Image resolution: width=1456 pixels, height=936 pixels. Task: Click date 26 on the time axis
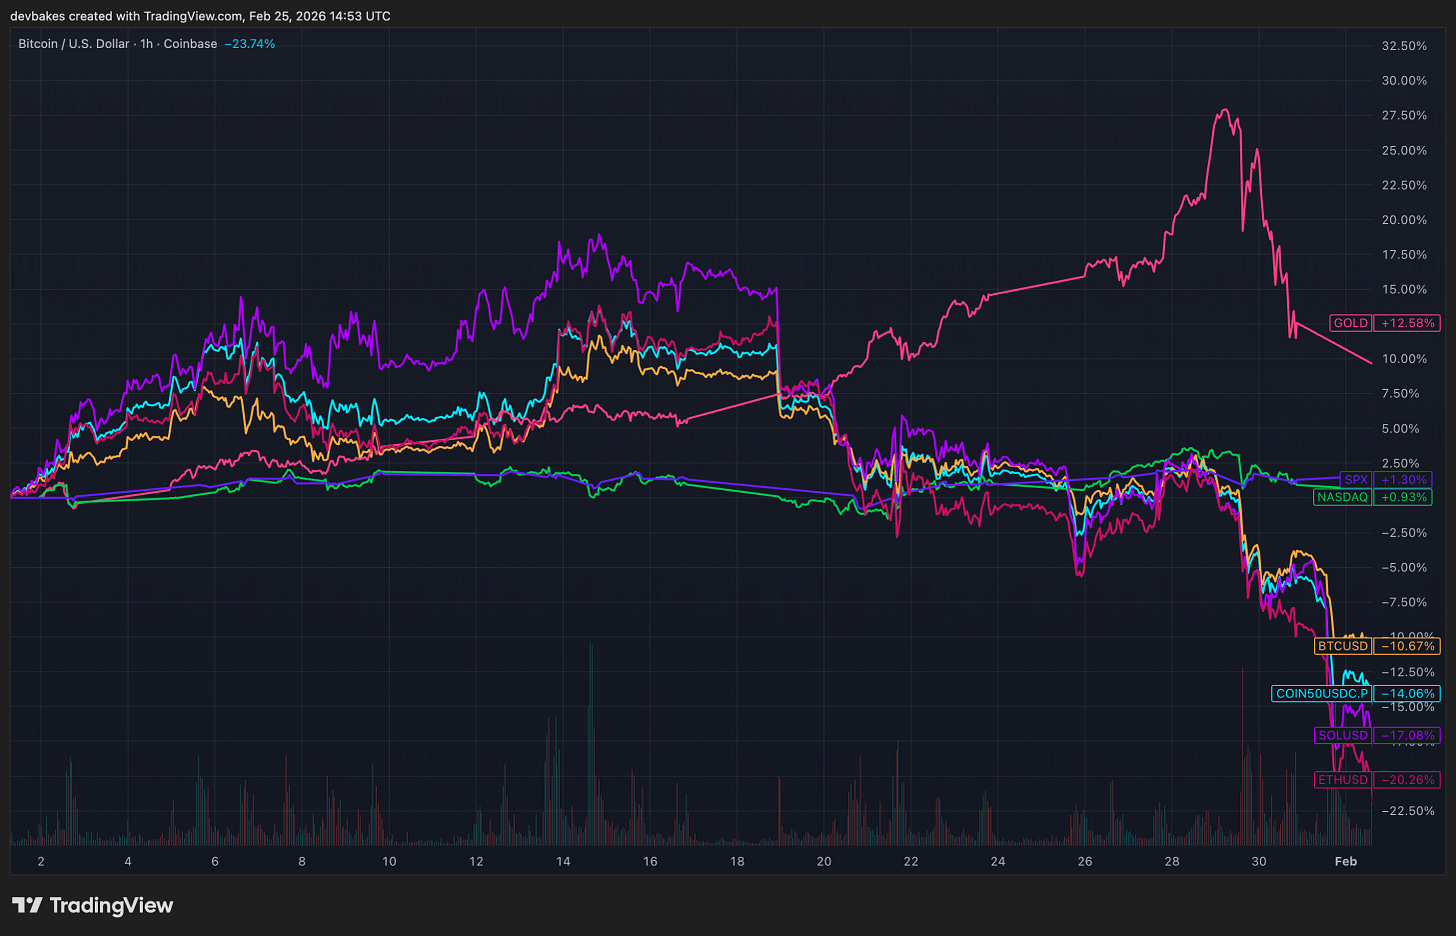[x=1085, y=862]
